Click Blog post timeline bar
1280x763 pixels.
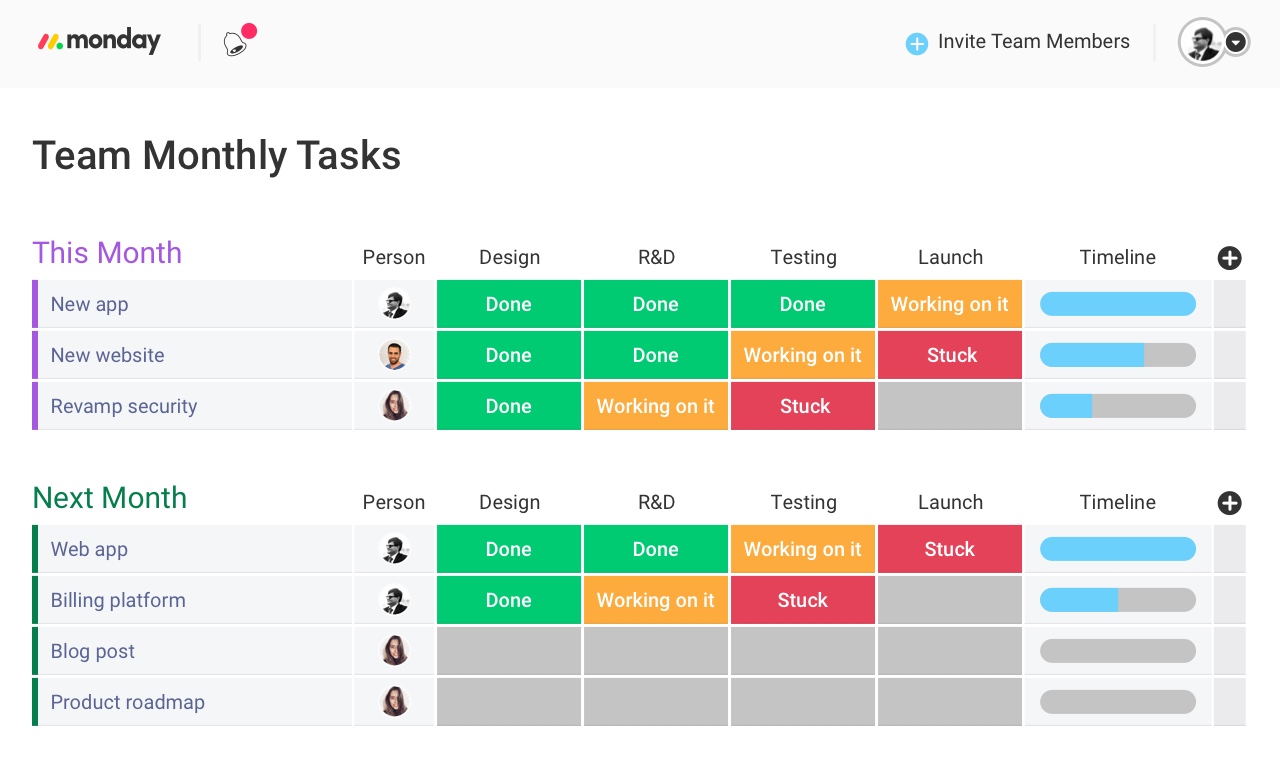pyautogui.click(x=1118, y=651)
